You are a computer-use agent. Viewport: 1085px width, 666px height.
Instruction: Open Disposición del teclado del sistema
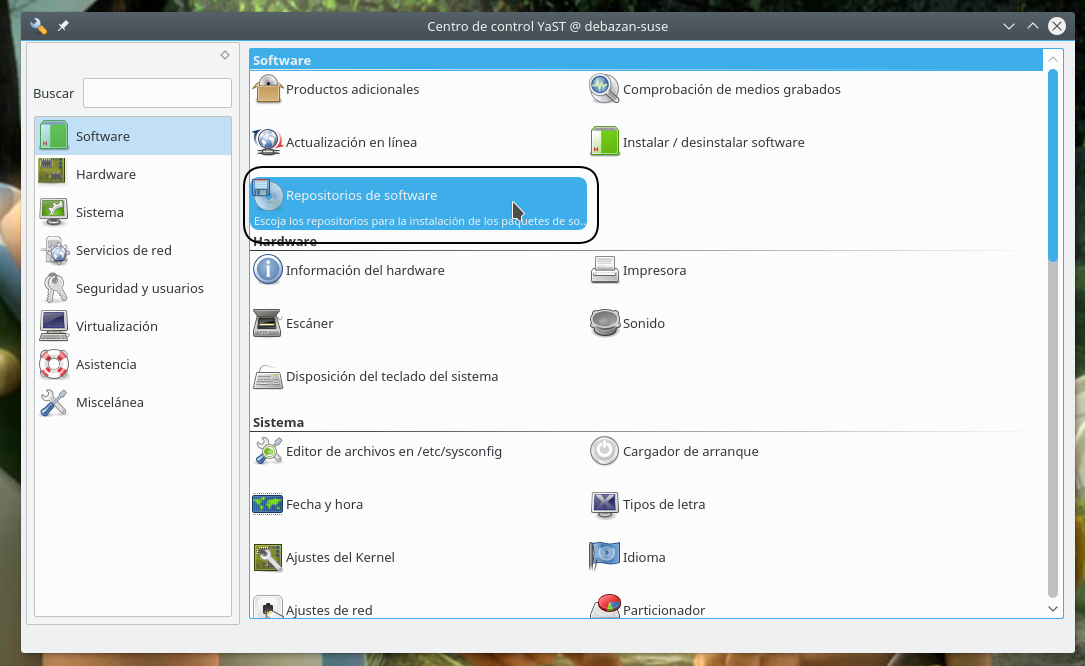391,376
